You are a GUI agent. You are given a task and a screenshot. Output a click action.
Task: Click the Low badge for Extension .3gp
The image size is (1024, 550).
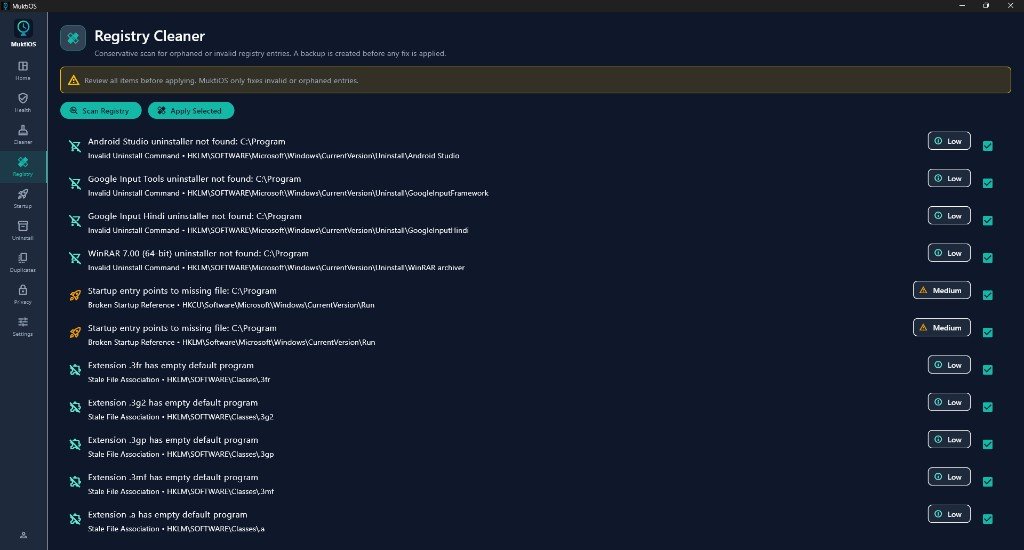click(x=949, y=439)
